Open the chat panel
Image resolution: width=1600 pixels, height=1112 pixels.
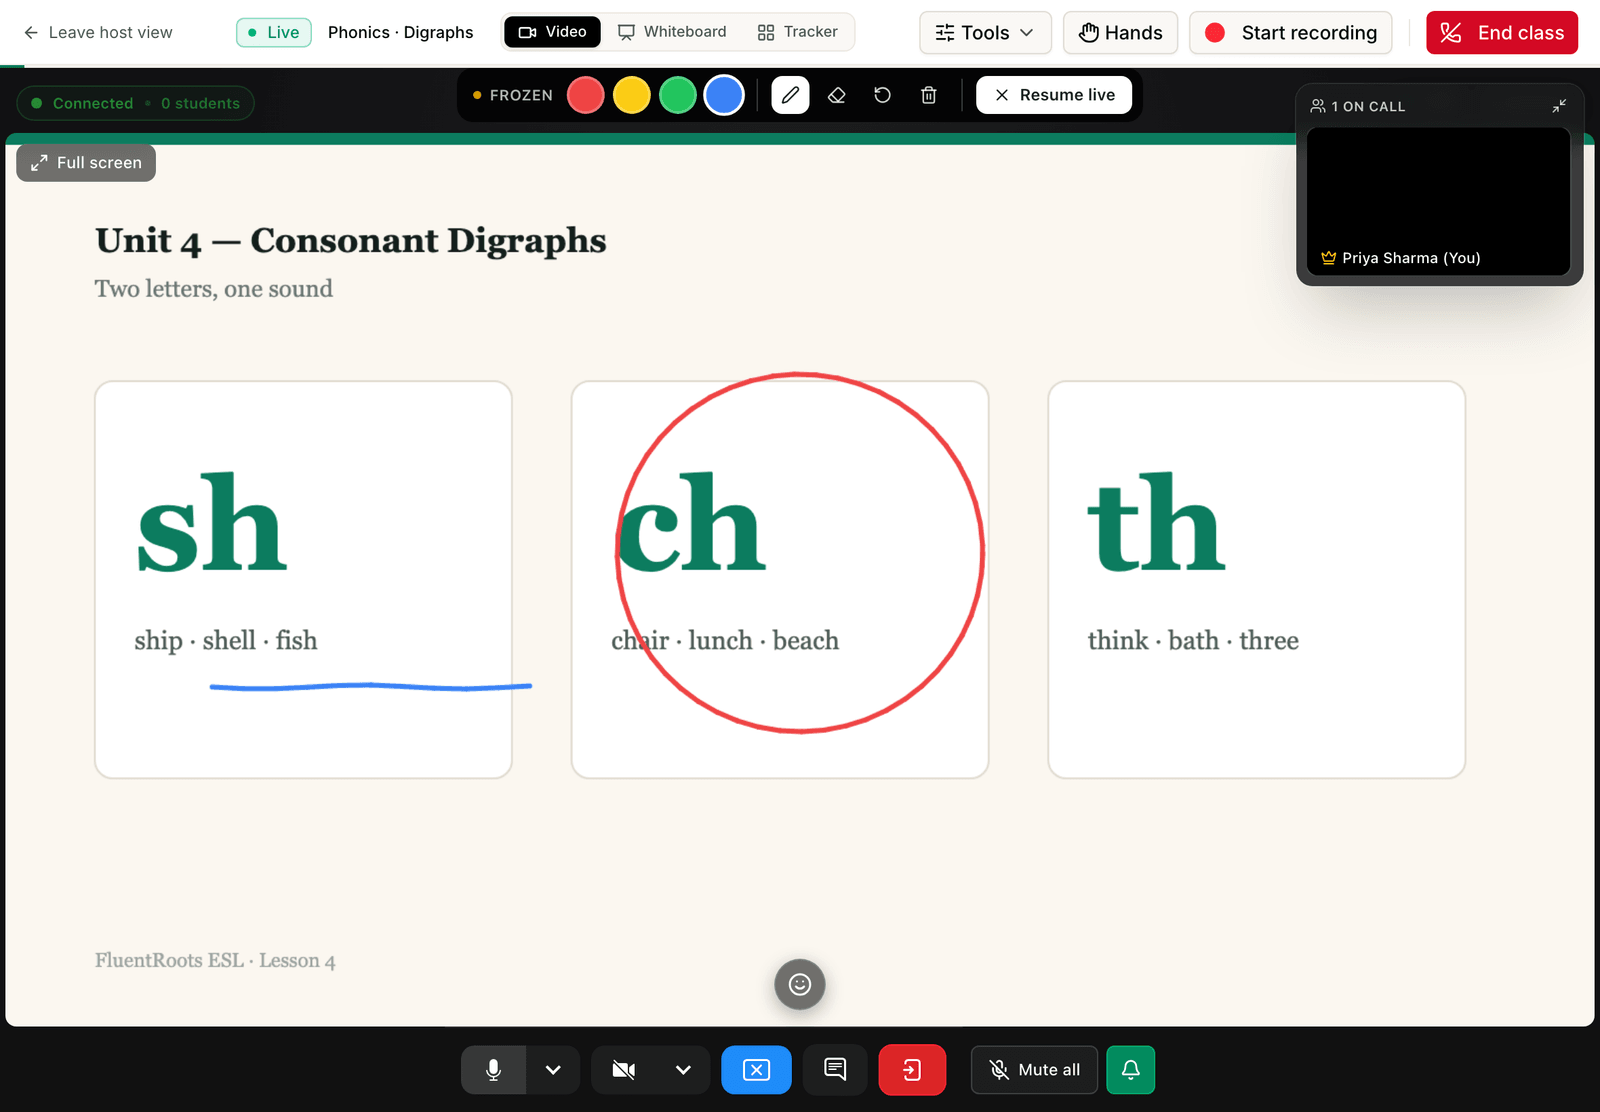(x=835, y=1070)
